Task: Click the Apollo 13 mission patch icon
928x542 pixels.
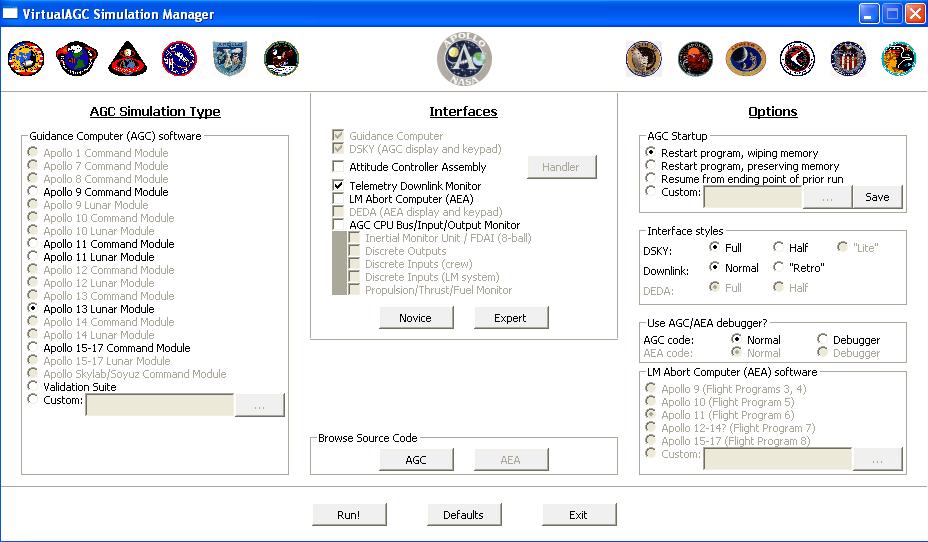Action: click(695, 59)
